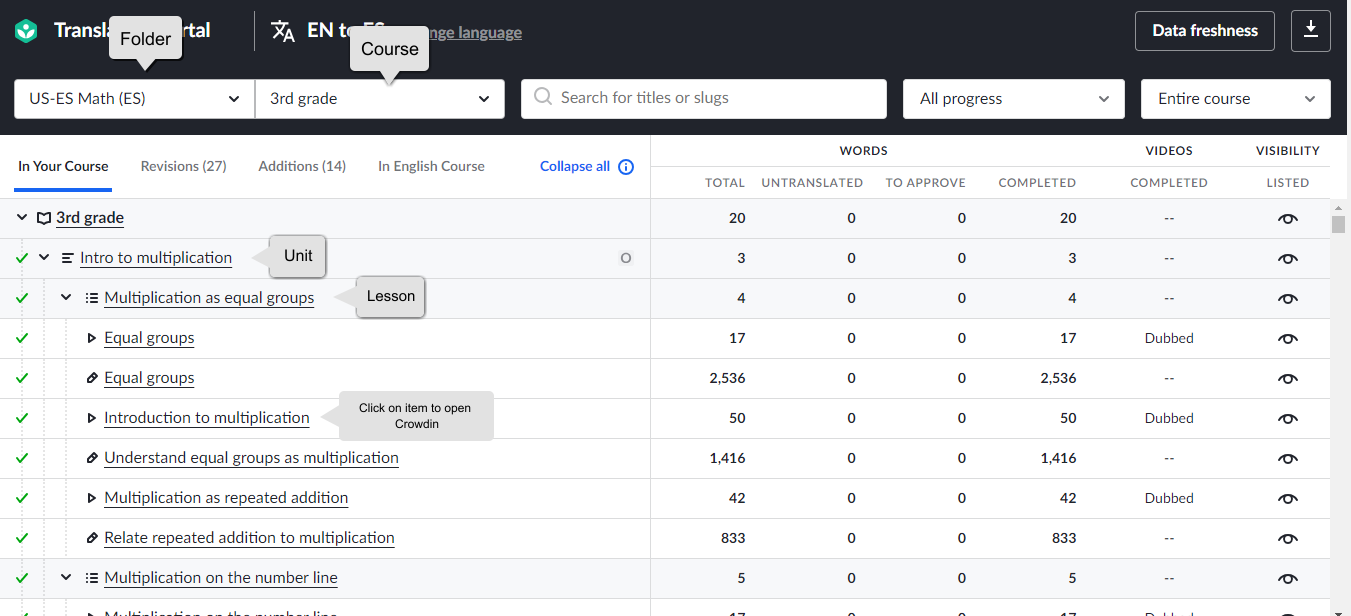Image resolution: width=1351 pixels, height=616 pixels.
Task: Open the 3rd grade course dropdown
Action: (380, 99)
